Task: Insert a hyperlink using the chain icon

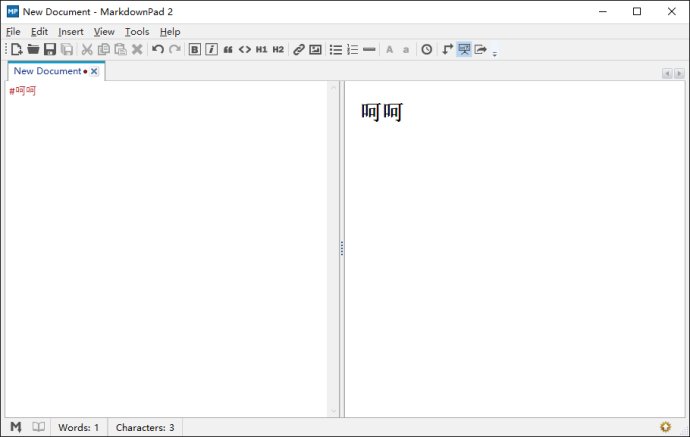Action: tap(299, 49)
